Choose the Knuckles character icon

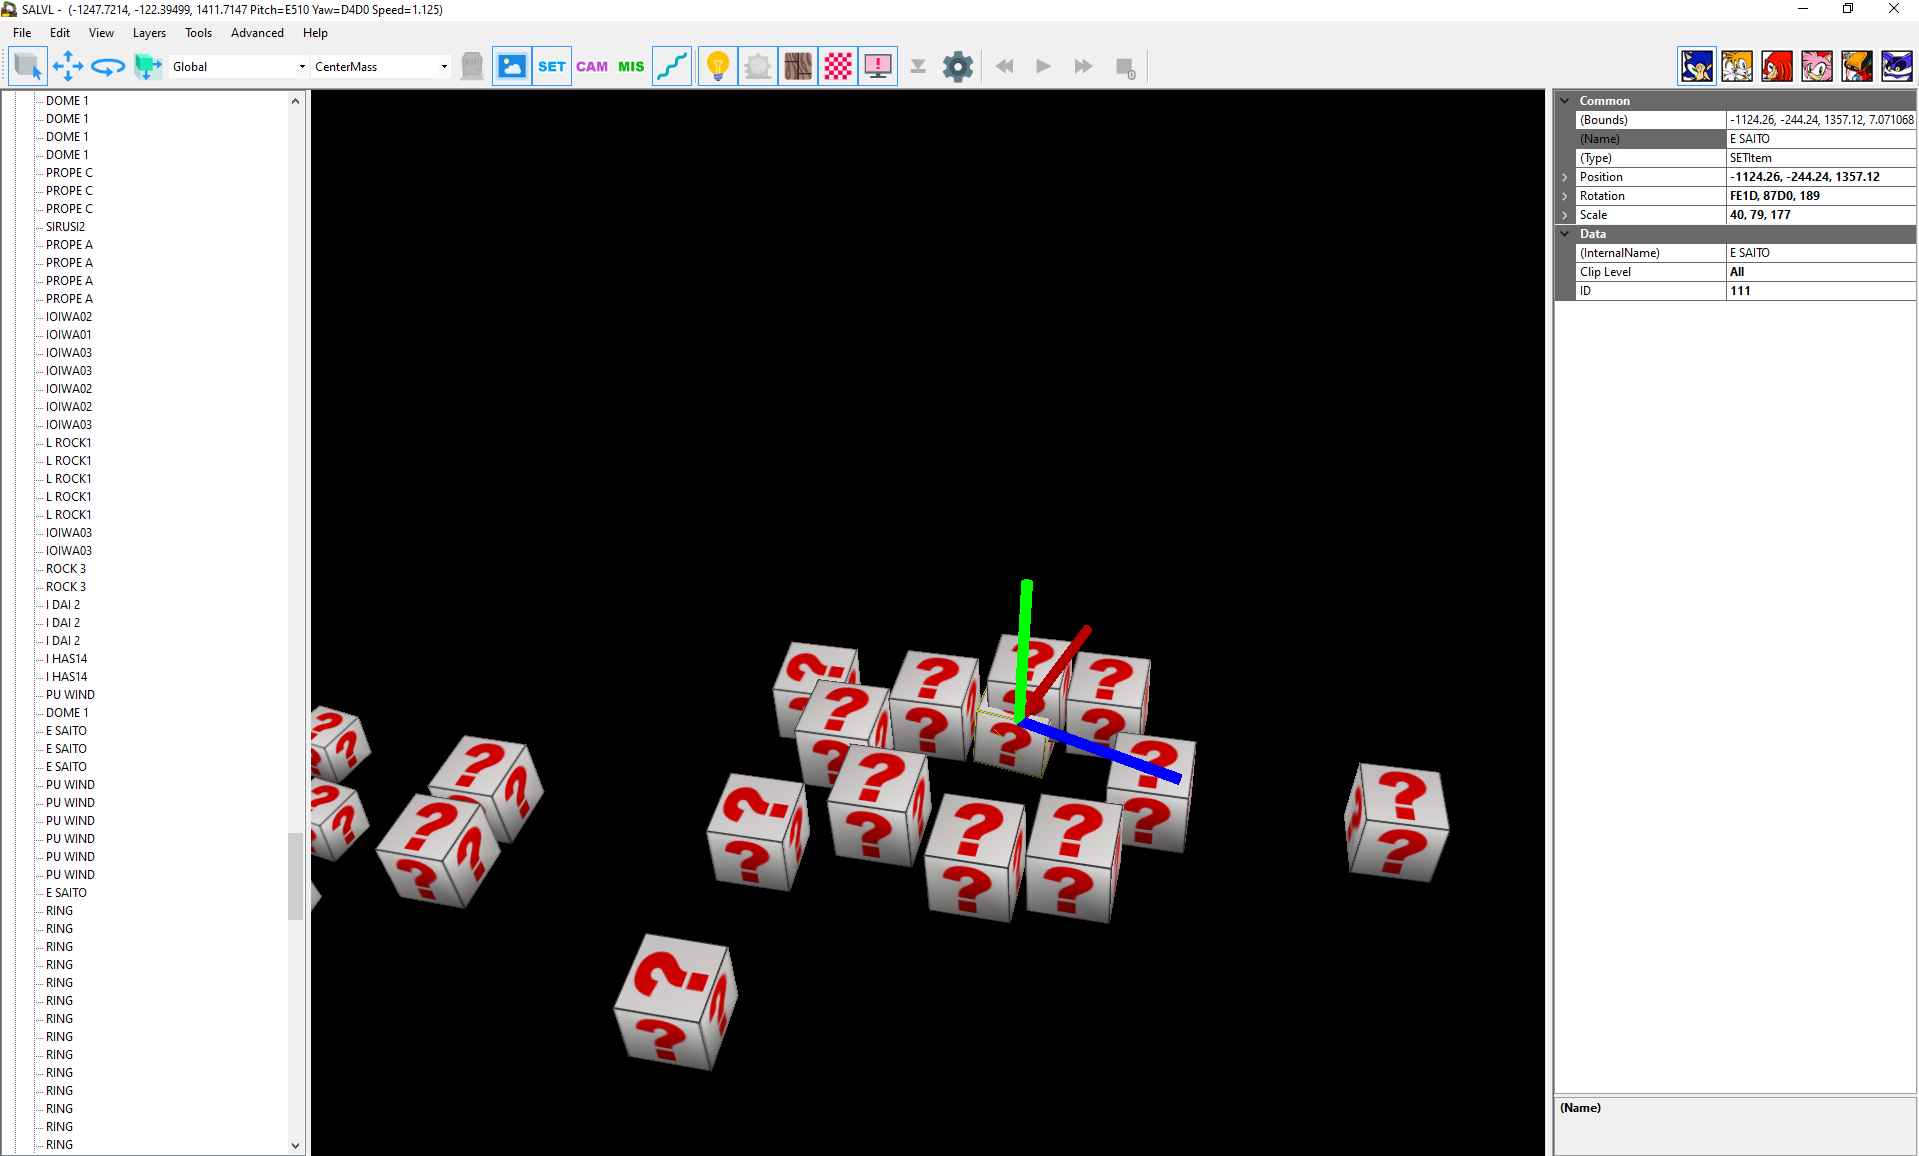coord(1777,67)
